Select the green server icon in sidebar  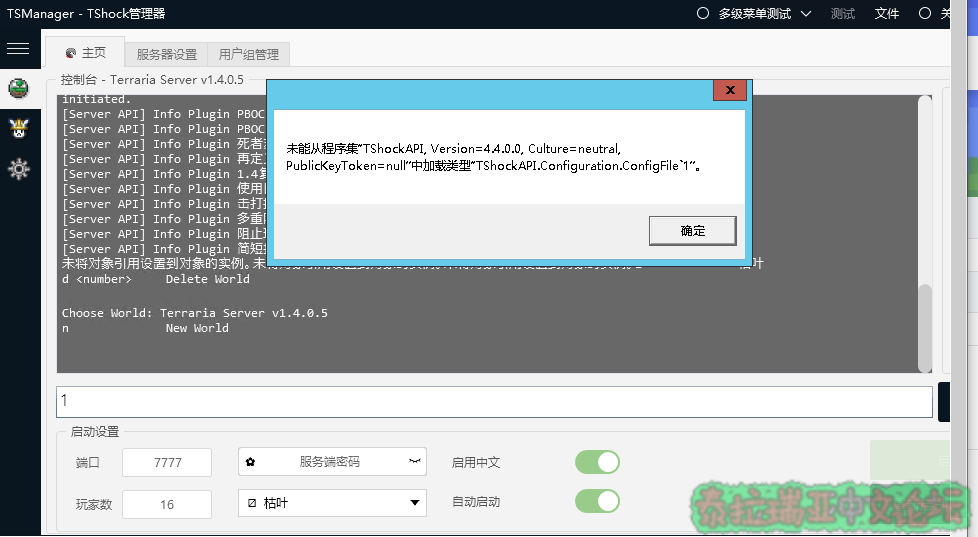point(19,89)
